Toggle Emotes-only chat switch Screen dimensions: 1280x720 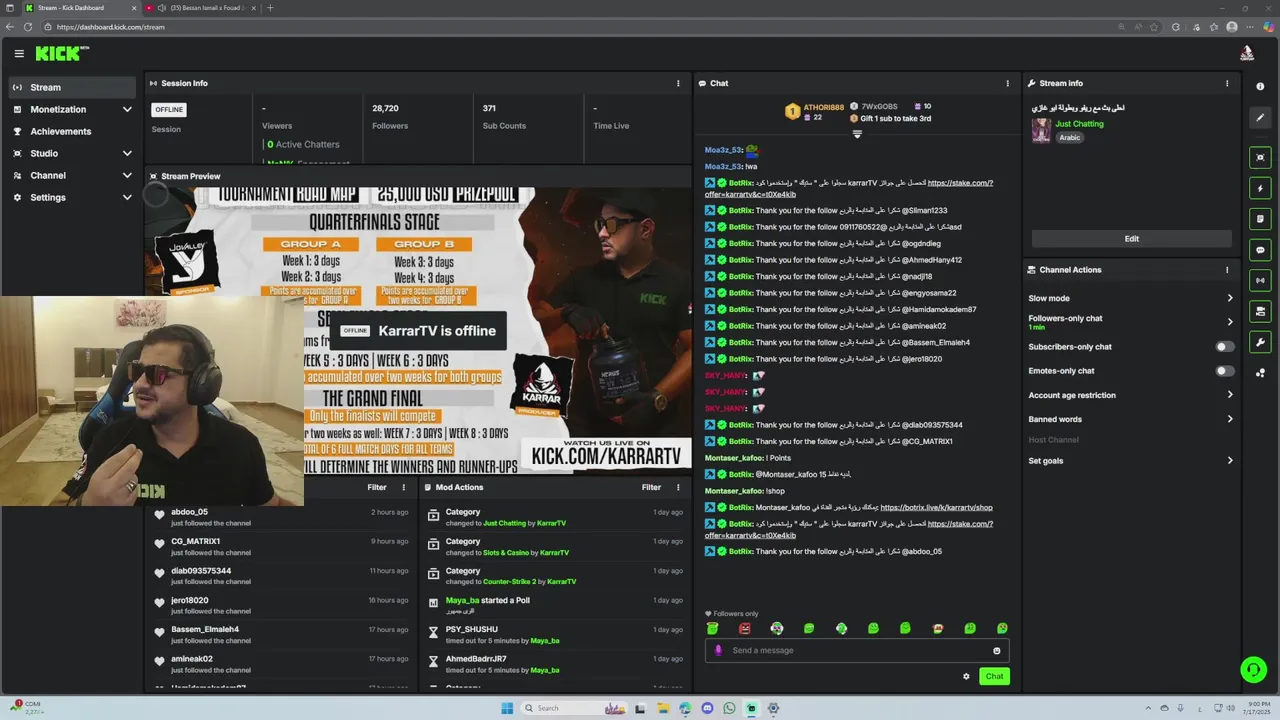(x=1224, y=371)
